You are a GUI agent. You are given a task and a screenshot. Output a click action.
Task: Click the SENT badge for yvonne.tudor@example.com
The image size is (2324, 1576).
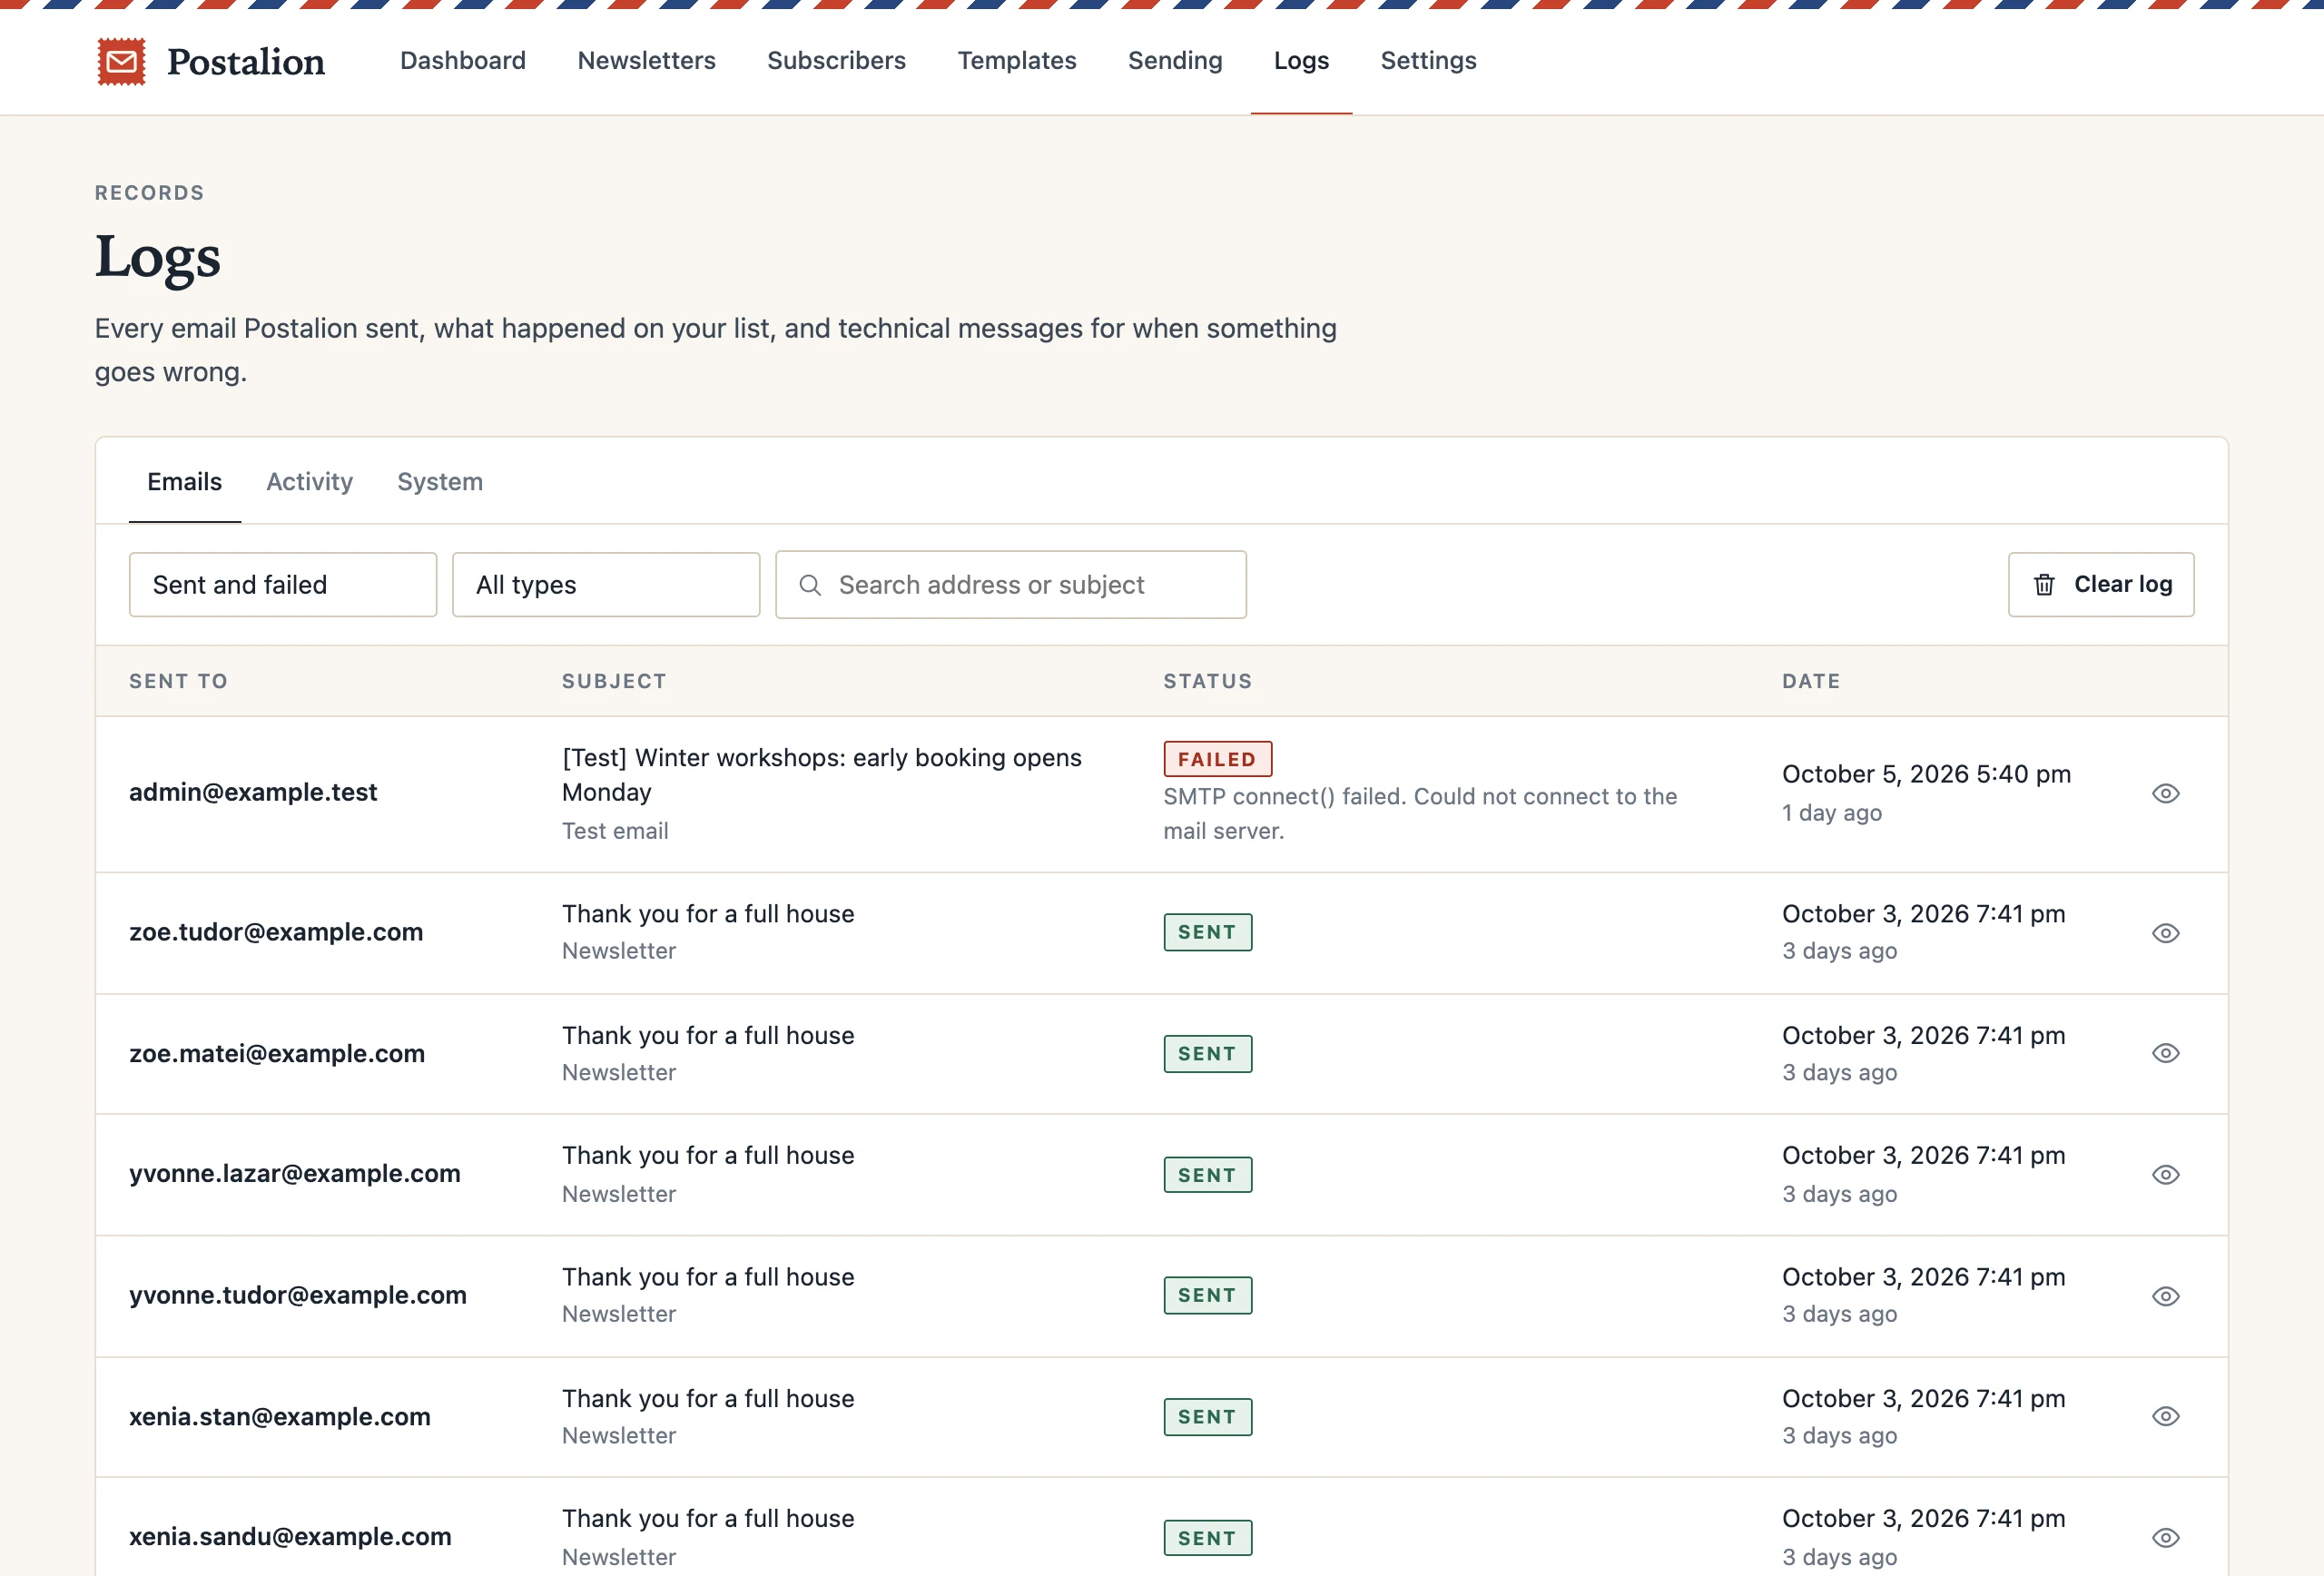point(1208,1295)
